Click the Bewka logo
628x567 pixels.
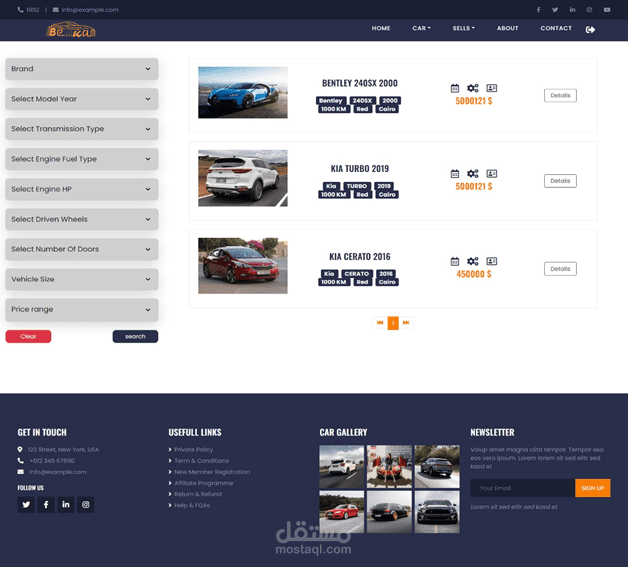click(71, 30)
